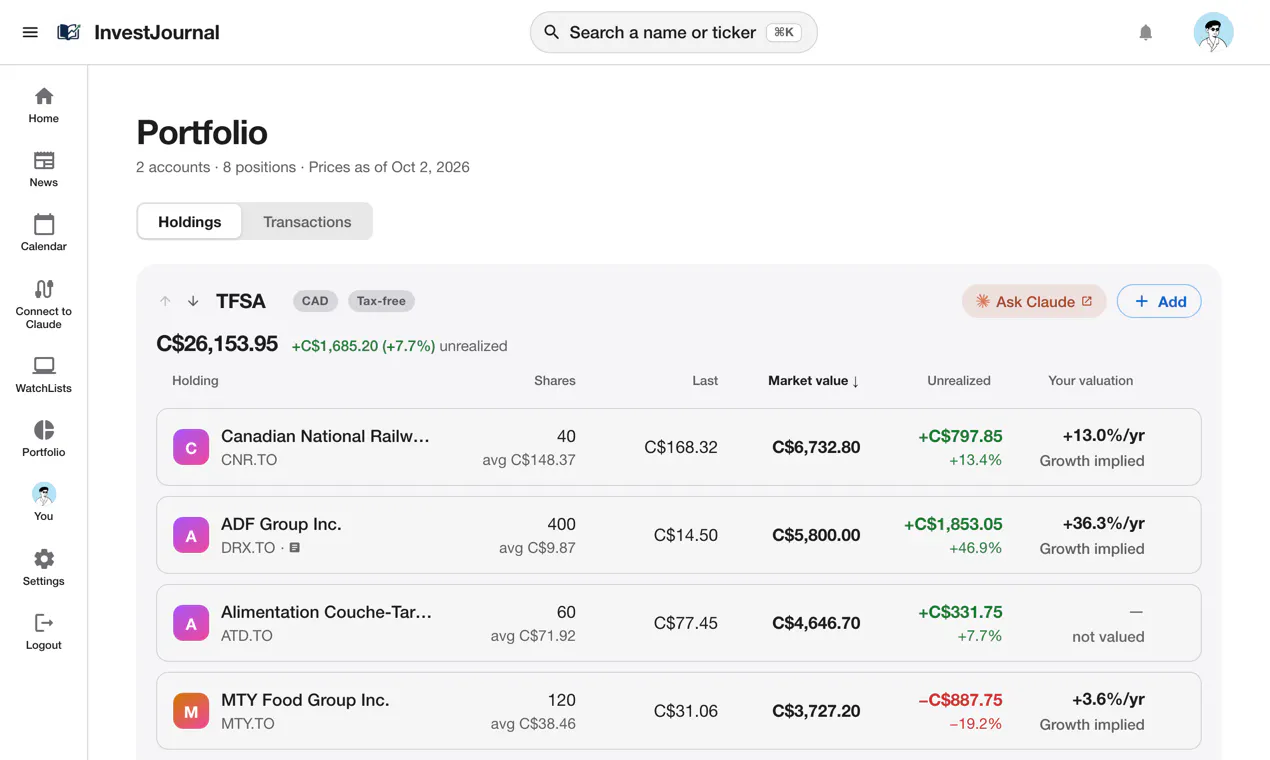Move TFSA account up

click(165, 301)
